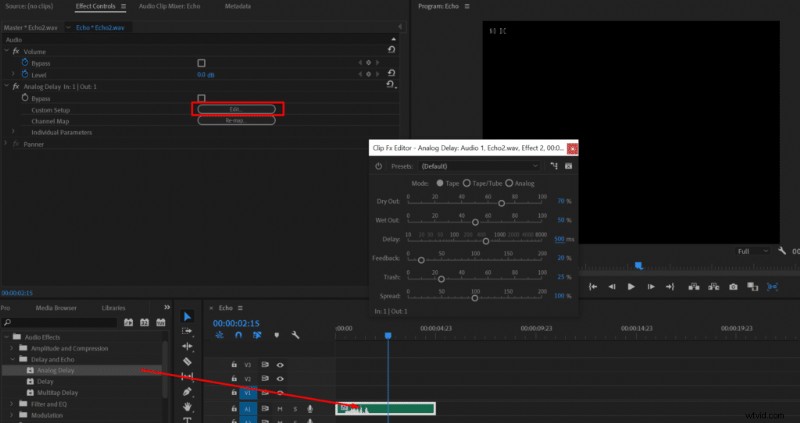Select Multitap Delay effect

tap(58, 392)
